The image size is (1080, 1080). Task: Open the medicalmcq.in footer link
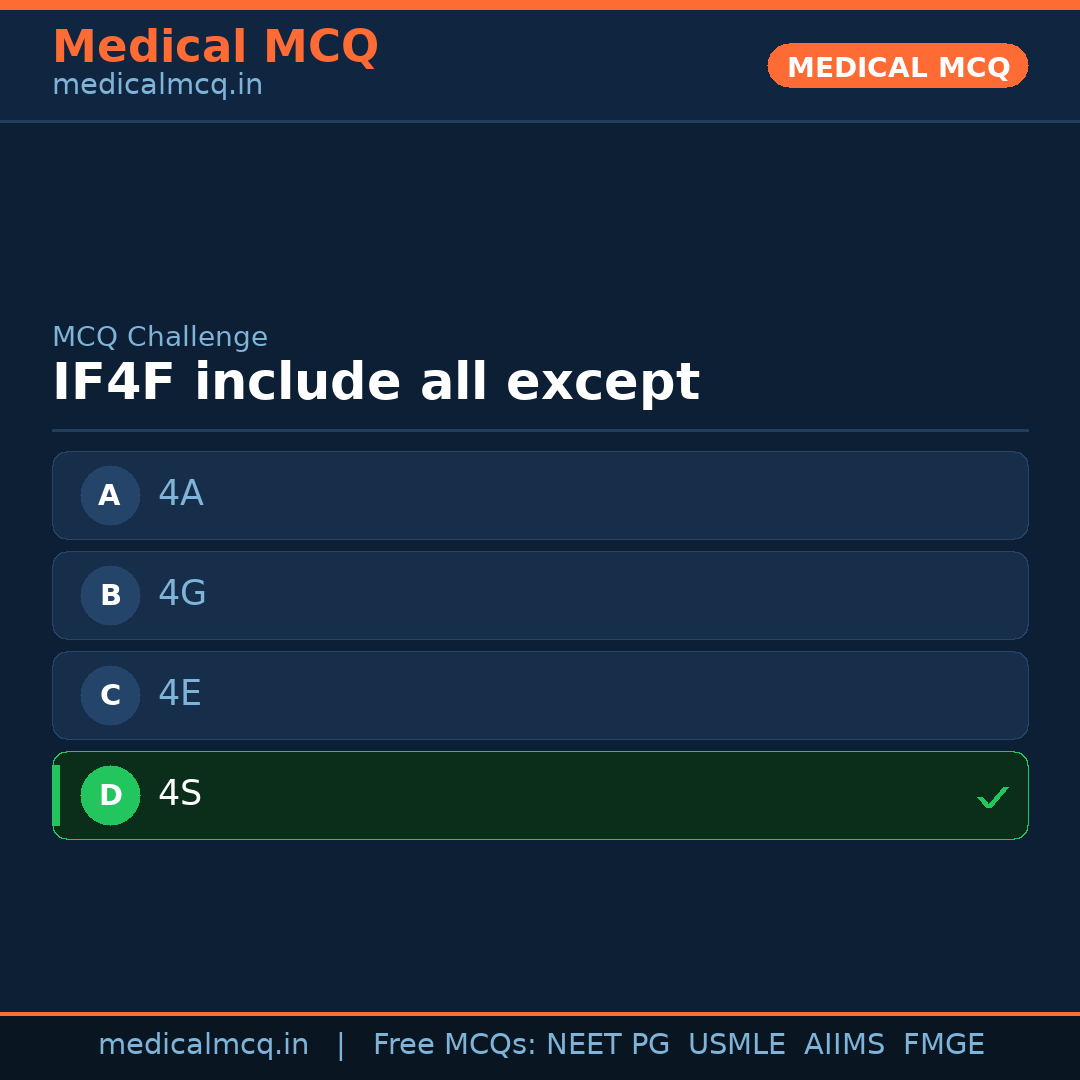204,1044
